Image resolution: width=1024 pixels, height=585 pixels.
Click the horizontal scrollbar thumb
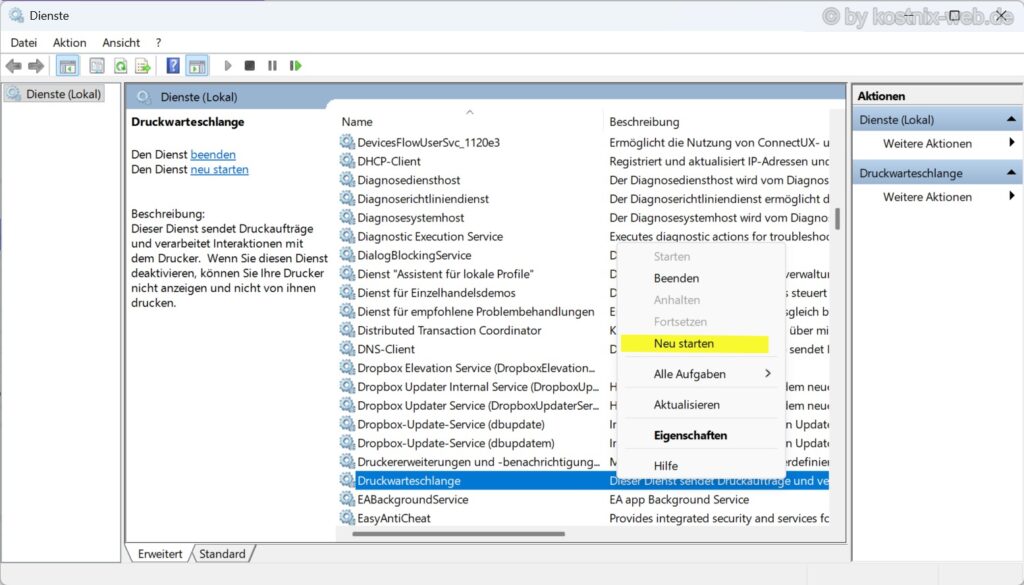(458, 534)
